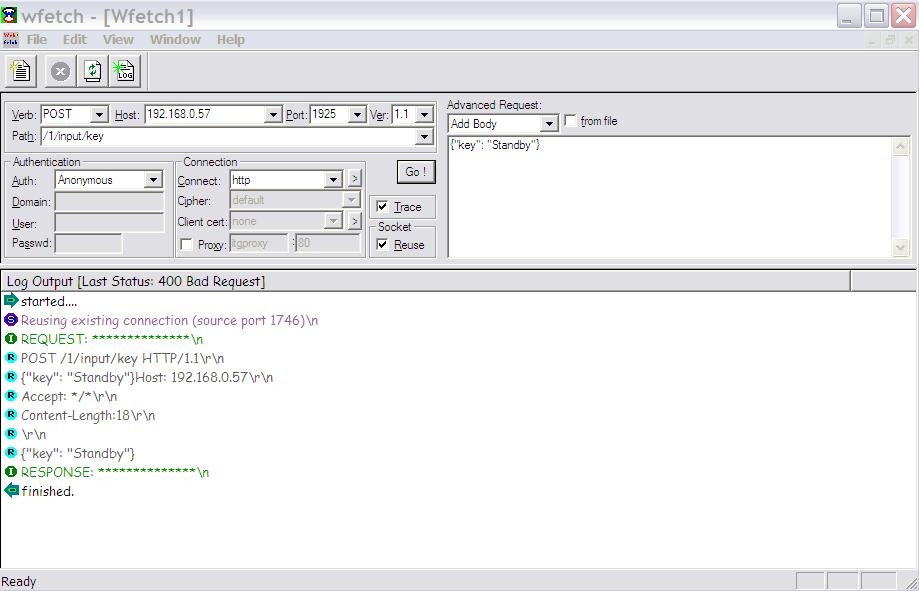
Task: Open the Help menu
Action: (230, 40)
